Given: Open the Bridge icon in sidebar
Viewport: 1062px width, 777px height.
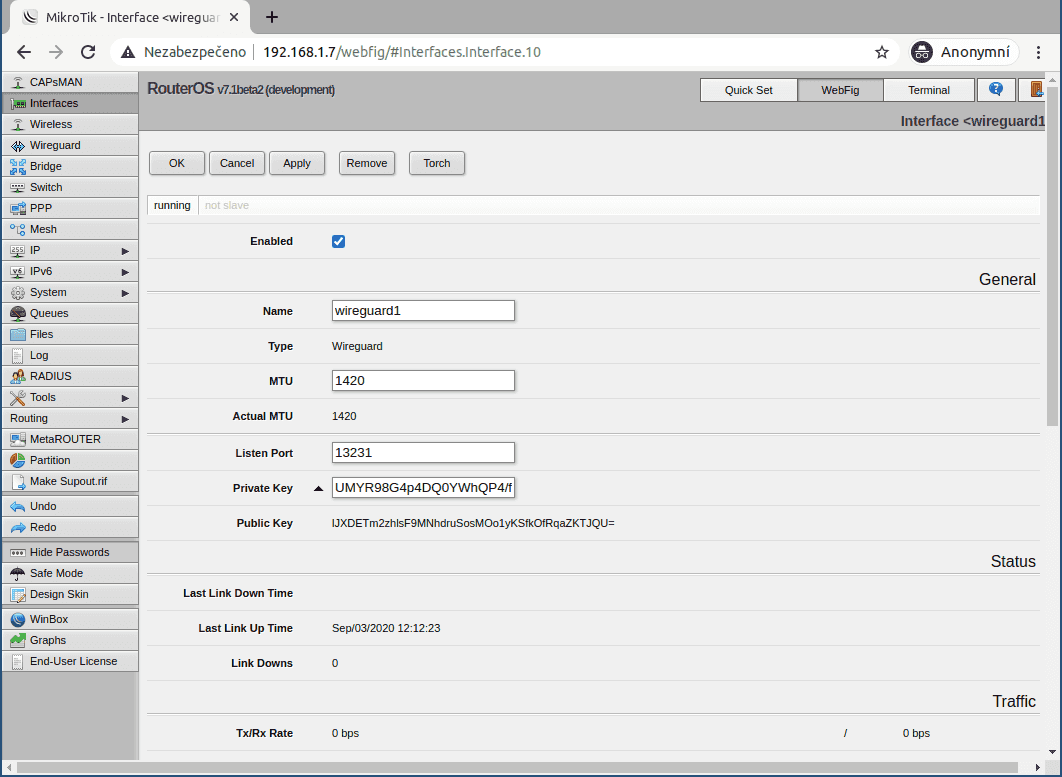Looking at the screenshot, I should [x=18, y=166].
